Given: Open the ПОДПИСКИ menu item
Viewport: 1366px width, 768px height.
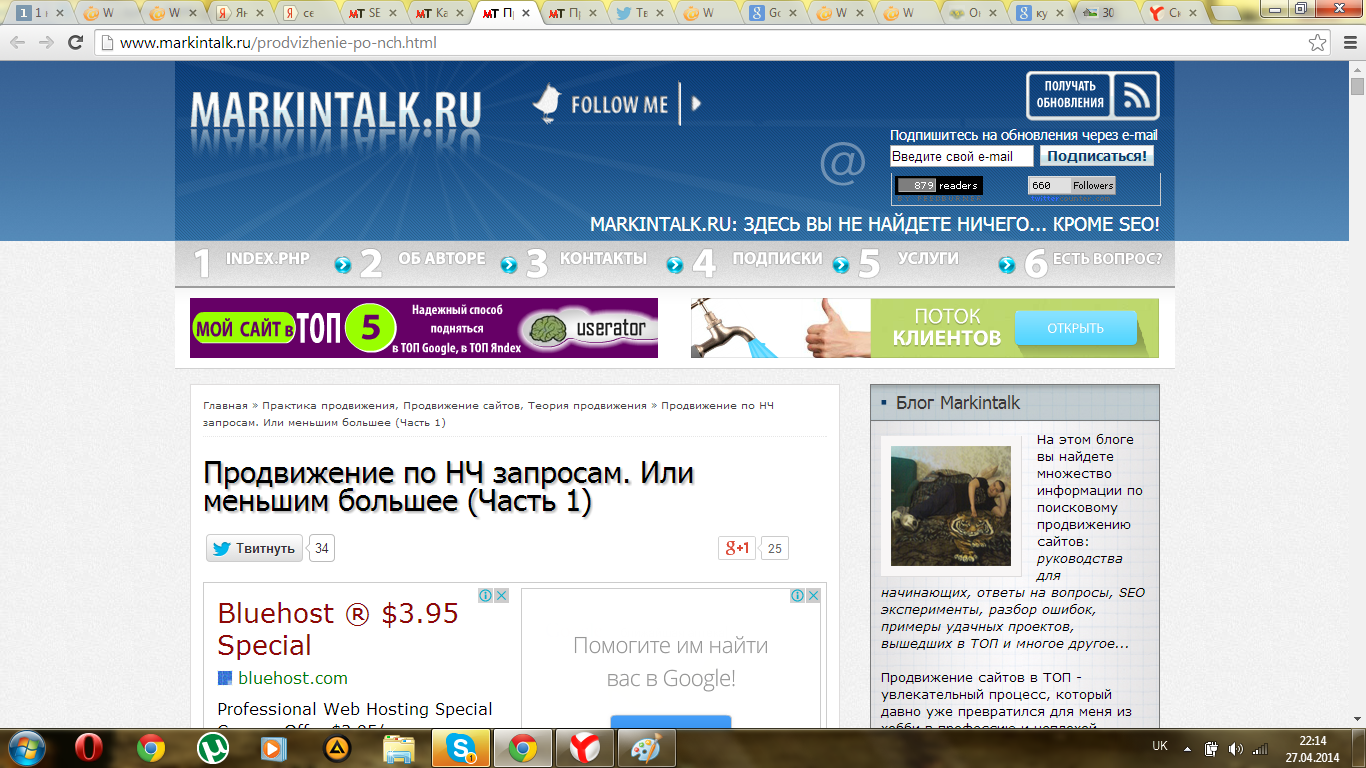Looking at the screenshot, I should tap(777, 258).
